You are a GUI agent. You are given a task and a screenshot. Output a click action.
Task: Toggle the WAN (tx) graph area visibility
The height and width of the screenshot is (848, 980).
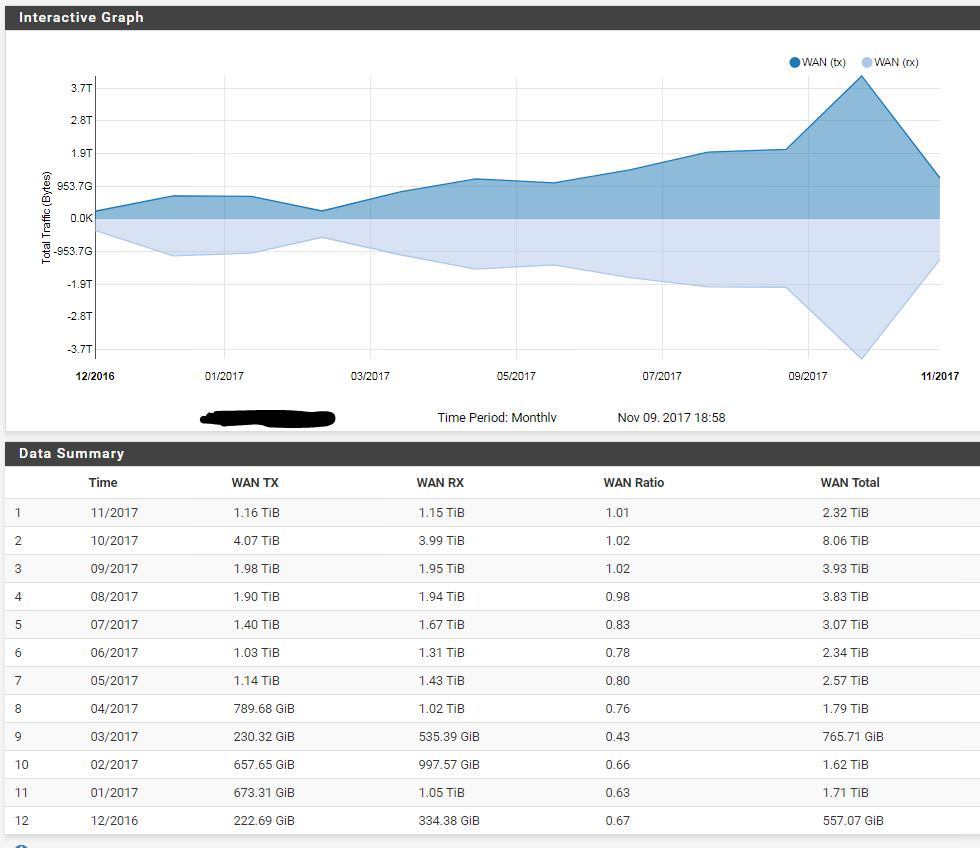pos(815,61)
